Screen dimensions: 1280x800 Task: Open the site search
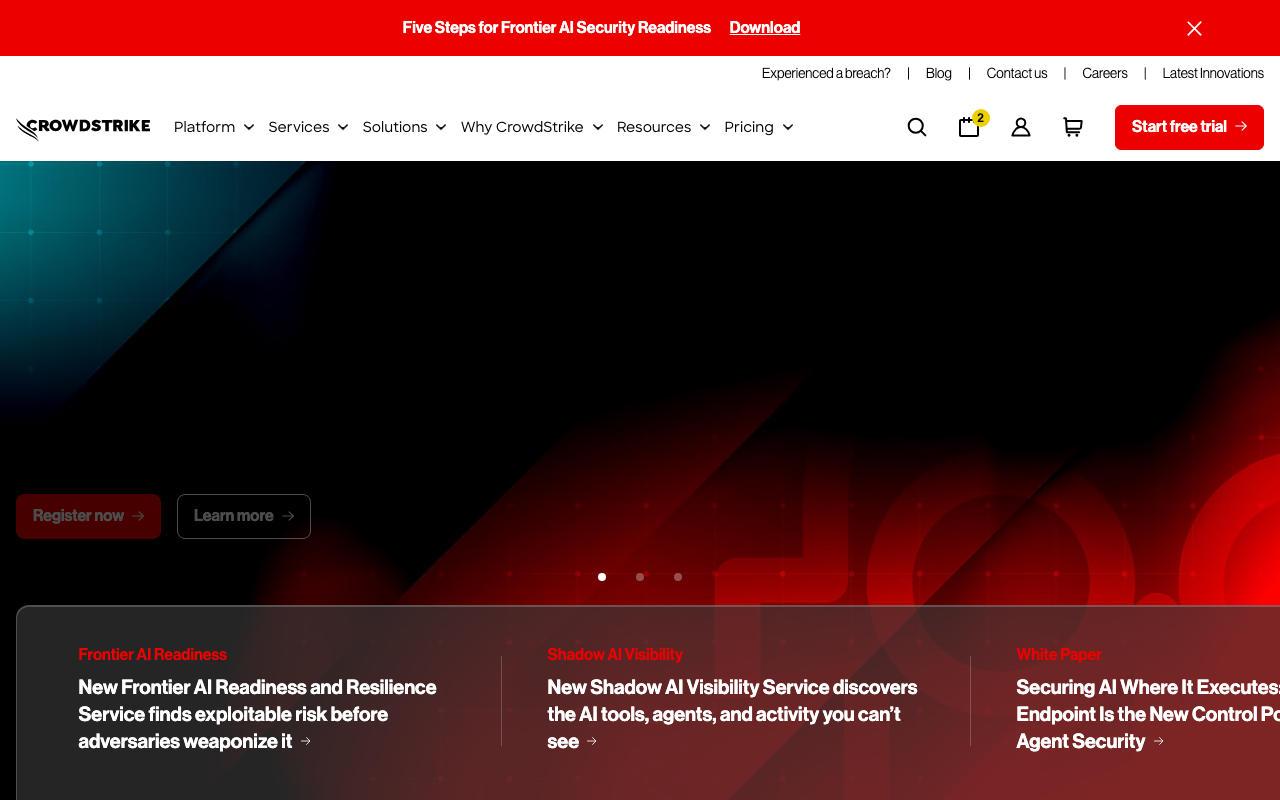(916, 127)
